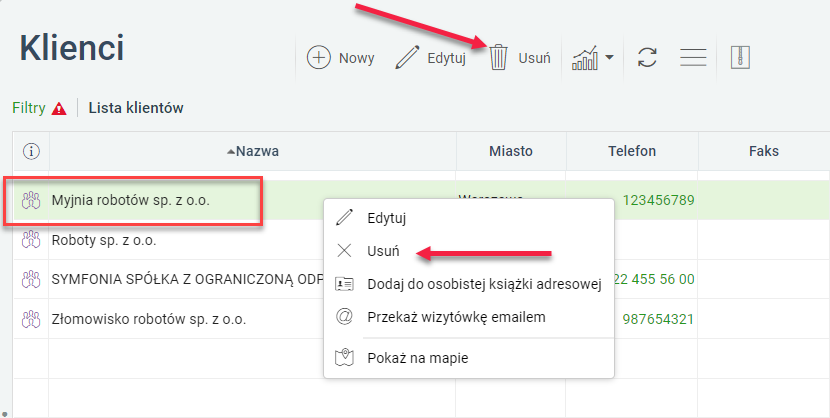The height and width of the screenshot is (418, 830).
Task: Open the chart statistics icon
Action: pos(584,57)
